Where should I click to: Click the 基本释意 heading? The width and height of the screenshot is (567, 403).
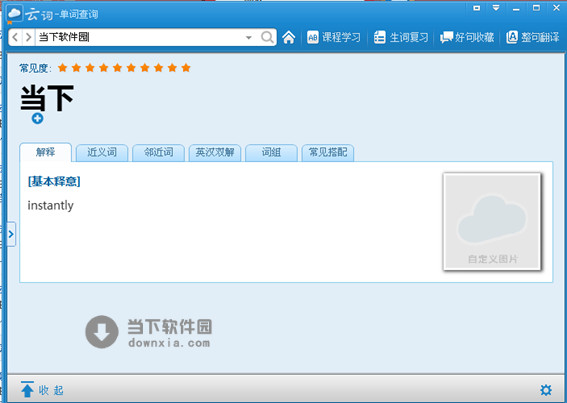(x=54, y=181)
